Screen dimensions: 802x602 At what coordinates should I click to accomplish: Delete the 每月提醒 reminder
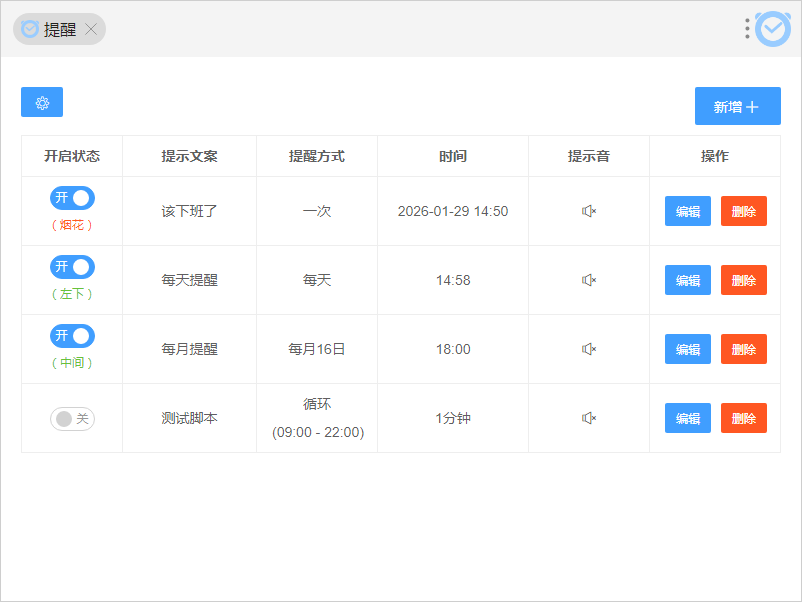[x=743, y=349]
